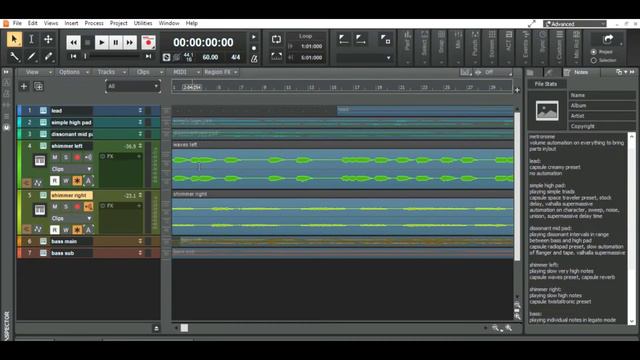
Task: Enable automation Read on shimmer left
Action: coord(55,180)
